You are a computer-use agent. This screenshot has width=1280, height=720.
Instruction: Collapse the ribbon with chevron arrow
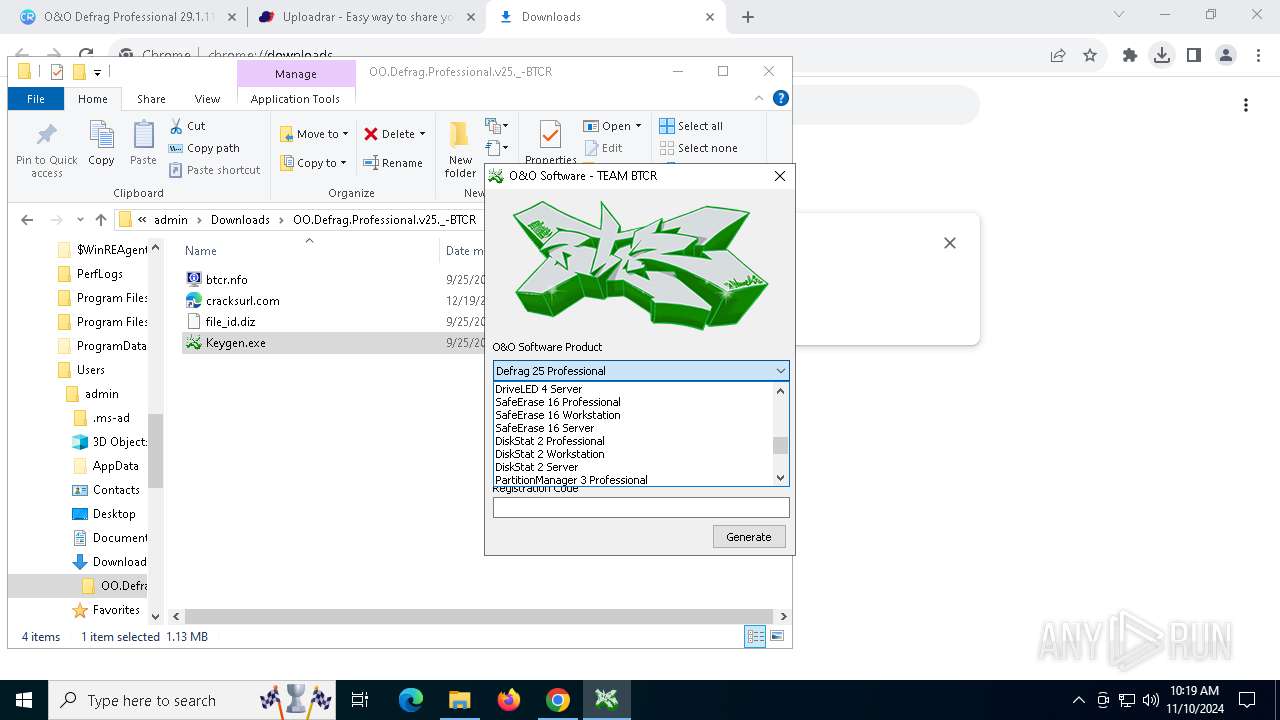click(x=759, y=98)
